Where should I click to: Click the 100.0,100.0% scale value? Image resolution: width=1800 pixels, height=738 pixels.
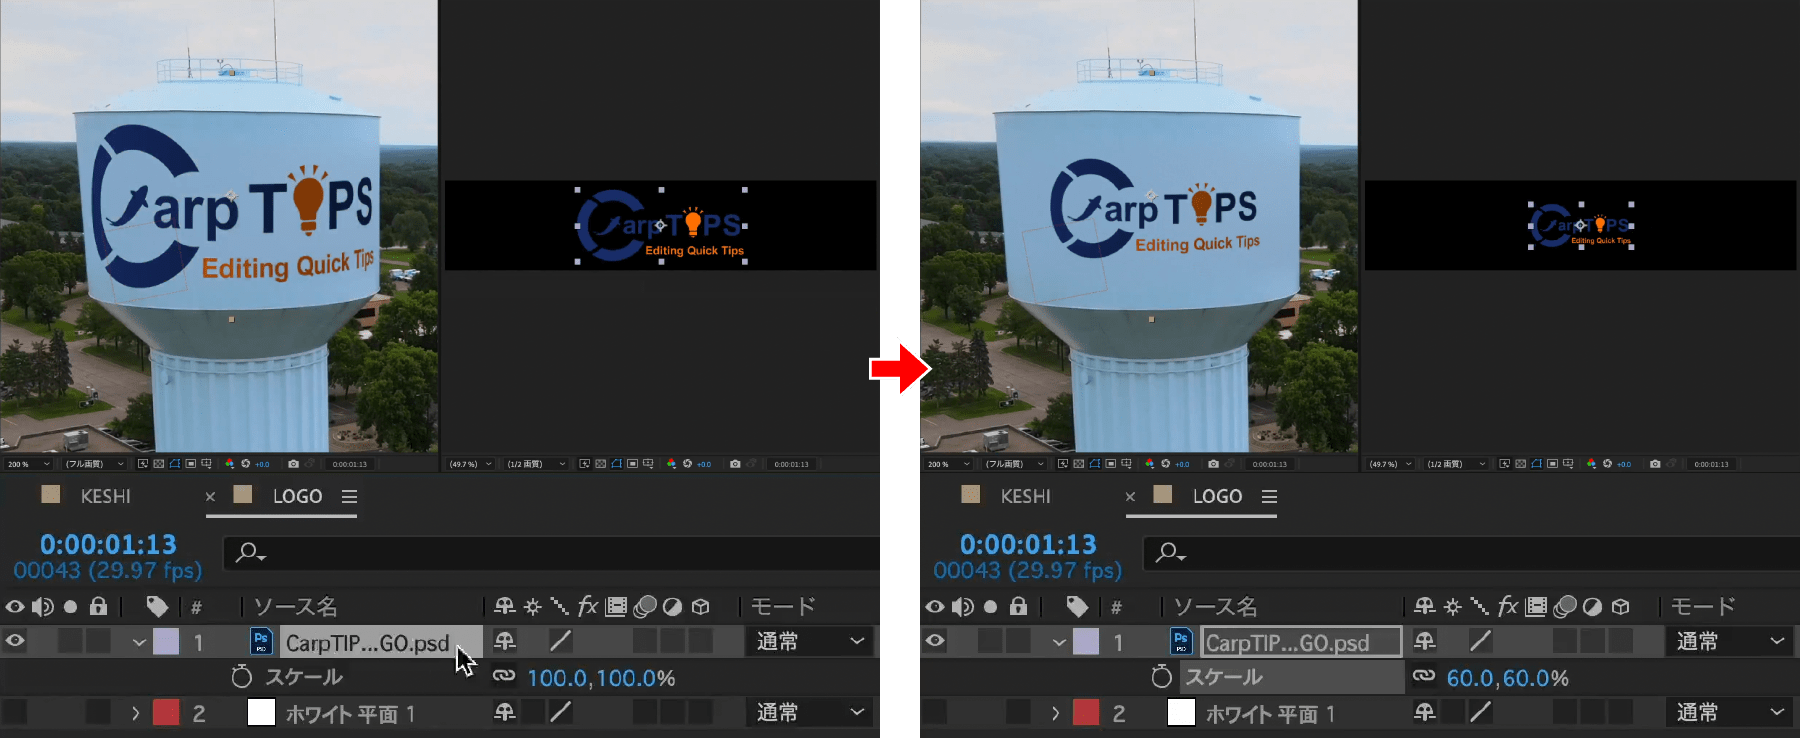point(601,678)
